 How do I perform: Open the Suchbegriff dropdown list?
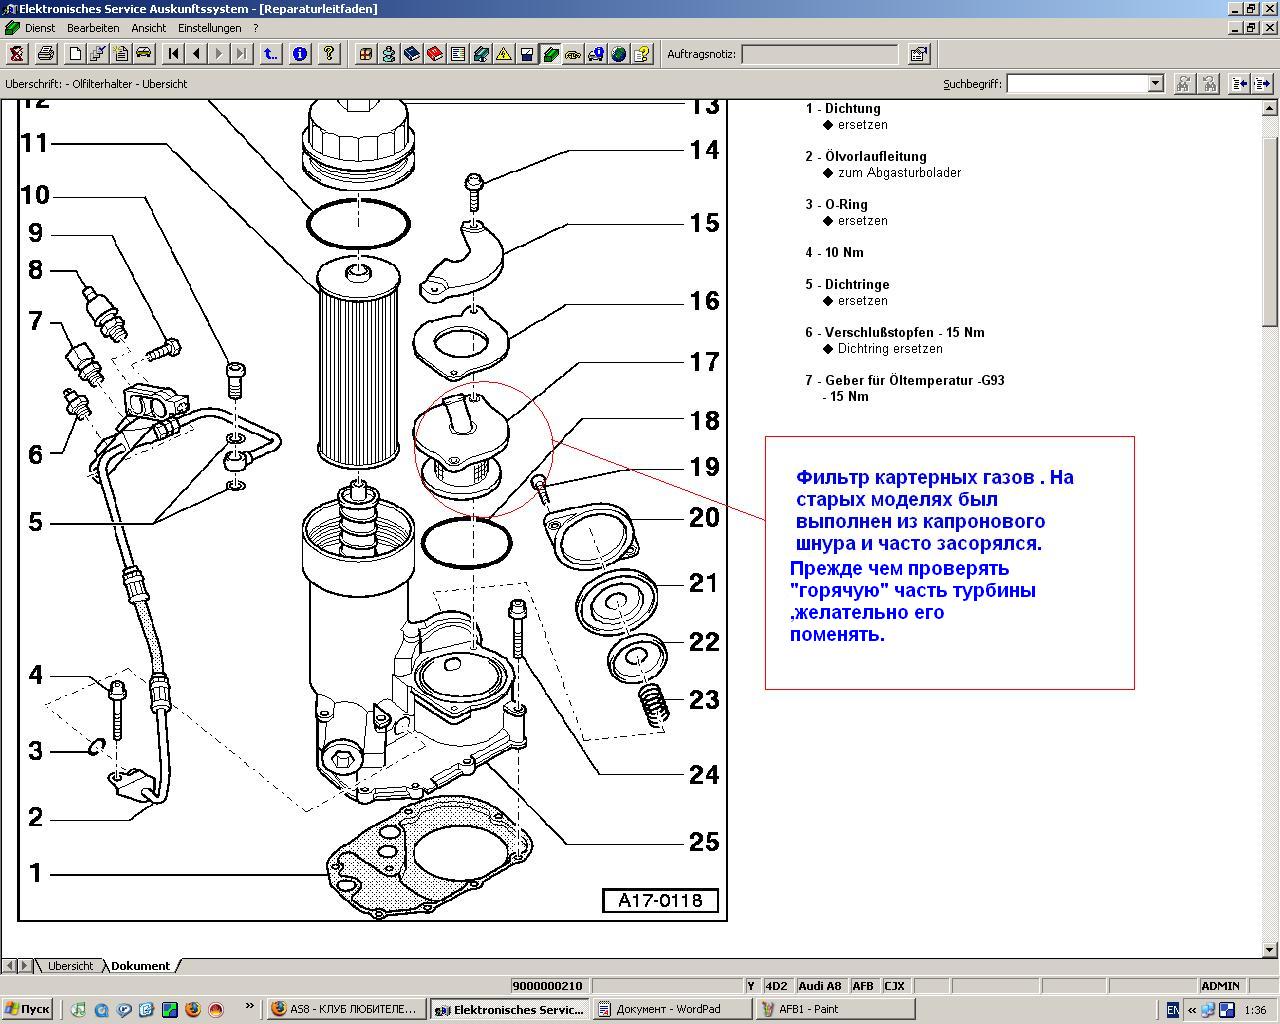coord(1155,84)
